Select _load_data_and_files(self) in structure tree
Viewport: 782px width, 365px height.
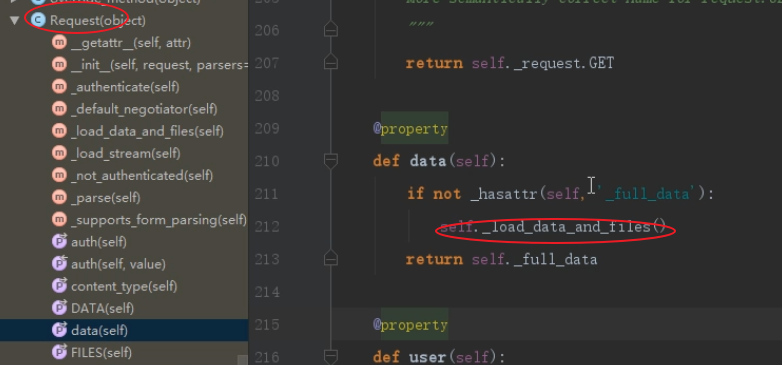coord(147,131)
